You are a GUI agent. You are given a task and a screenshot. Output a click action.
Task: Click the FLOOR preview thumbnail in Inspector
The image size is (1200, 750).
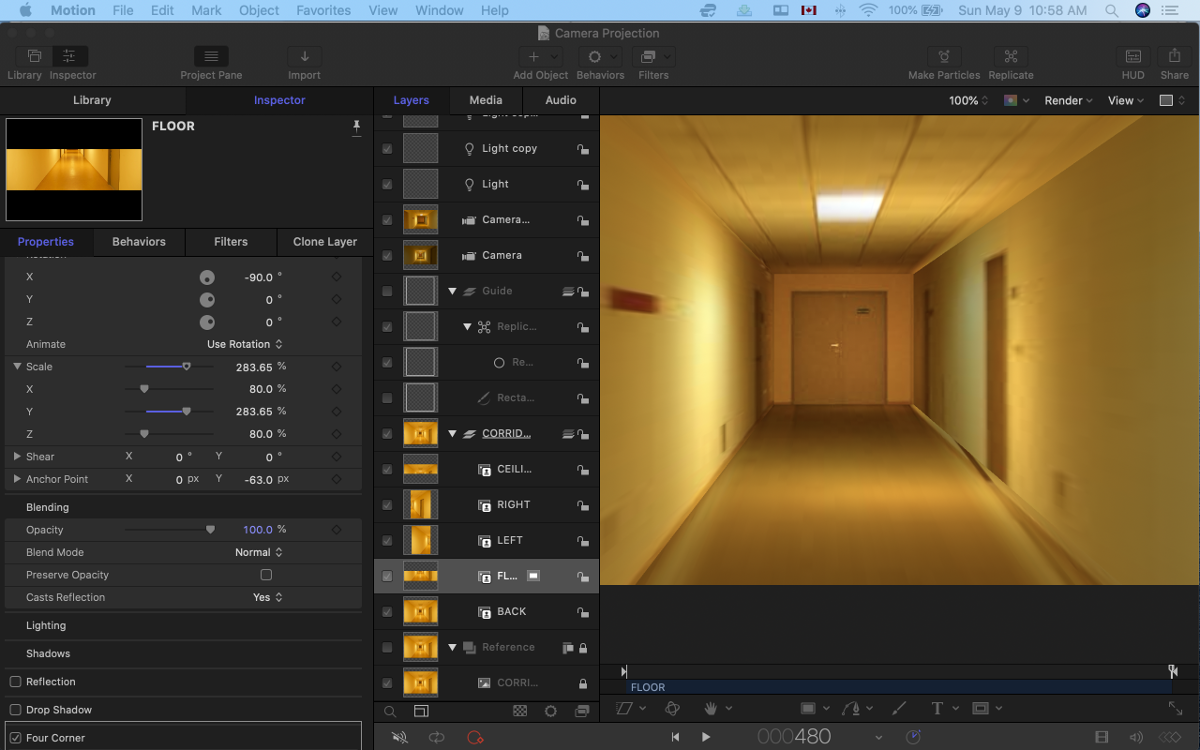point(74,169)
